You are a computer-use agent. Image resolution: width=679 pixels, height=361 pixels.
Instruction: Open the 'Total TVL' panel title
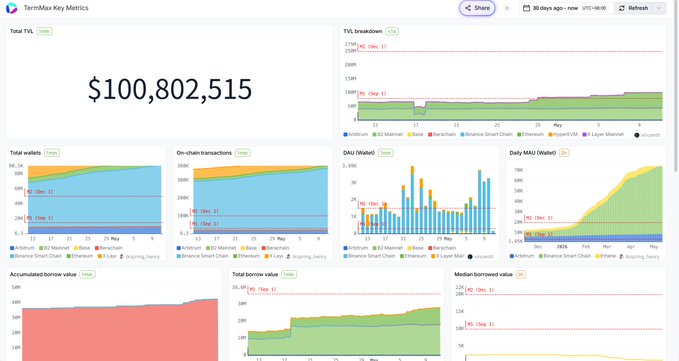click(22, 31)
